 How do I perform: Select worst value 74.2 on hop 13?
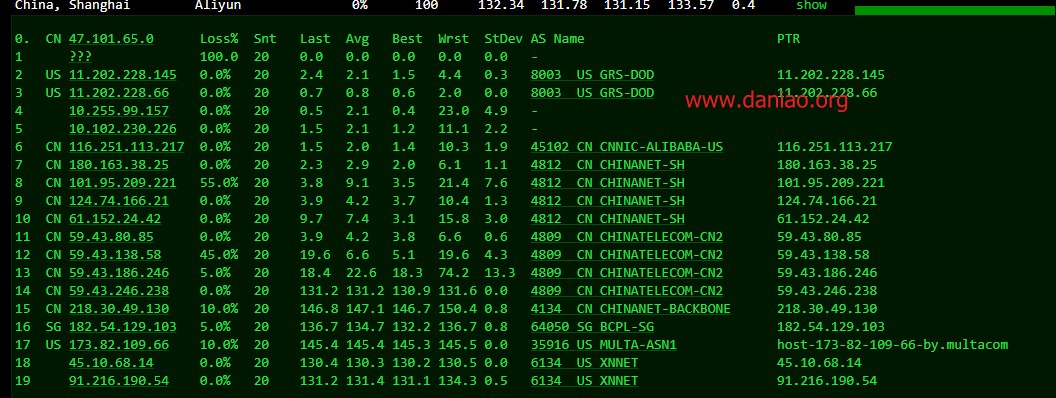(453, 273)
